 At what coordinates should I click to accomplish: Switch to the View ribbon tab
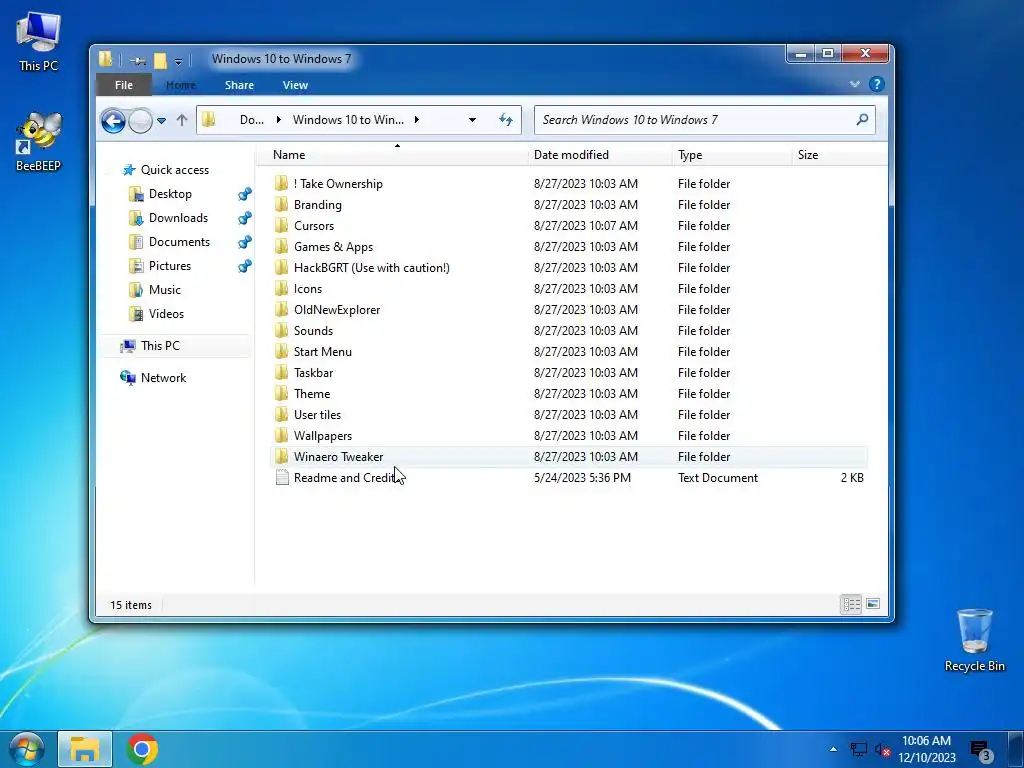tap(295, 85)
